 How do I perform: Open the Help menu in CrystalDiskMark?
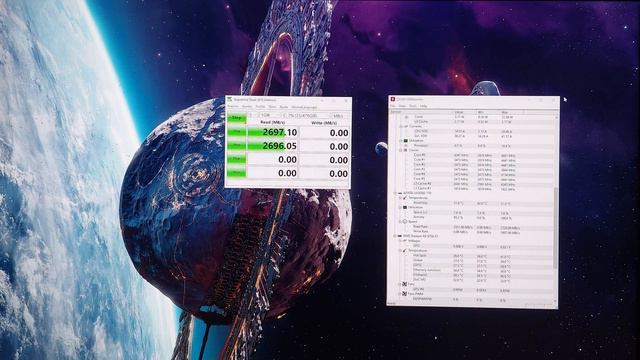(x=284, y=107)
